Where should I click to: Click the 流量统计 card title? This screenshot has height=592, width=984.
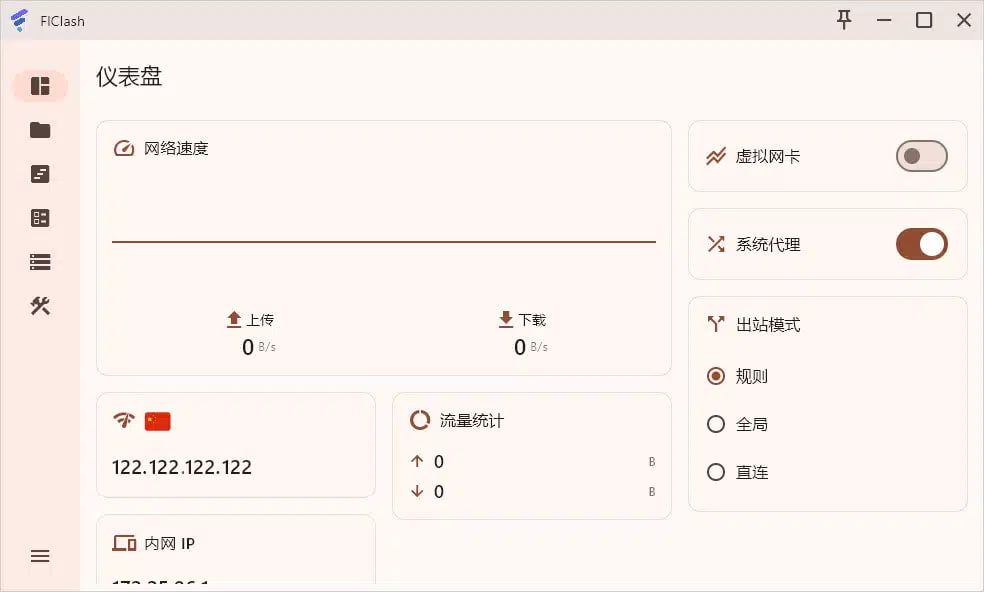(x=472, y=421)
